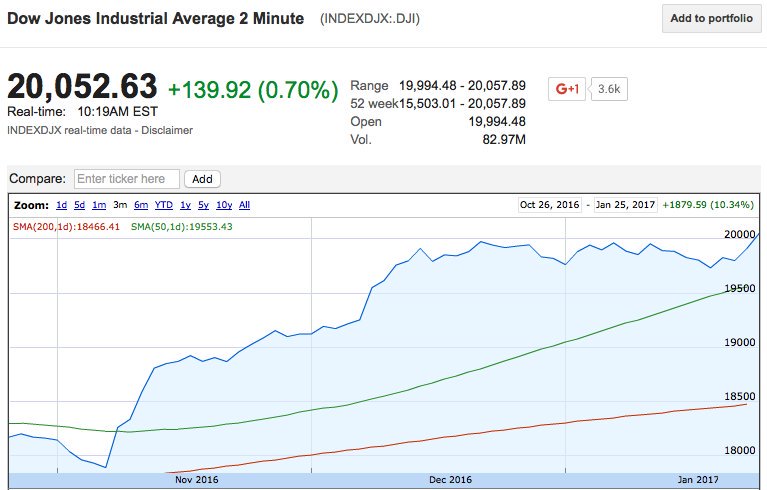The width and height of the screenshot is (767, 490).
Task: Select the 3m zoom range
Action: coord(120,205)
